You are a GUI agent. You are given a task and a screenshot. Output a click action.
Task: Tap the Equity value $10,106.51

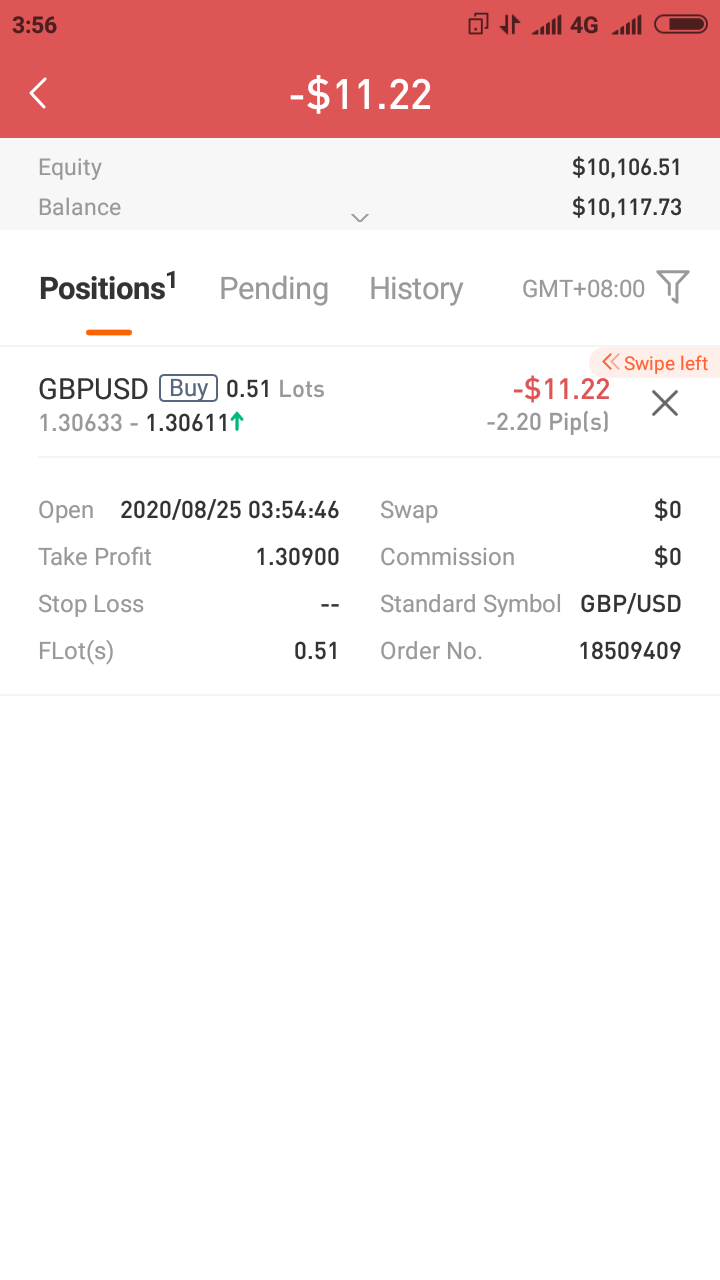pos(626,167)
